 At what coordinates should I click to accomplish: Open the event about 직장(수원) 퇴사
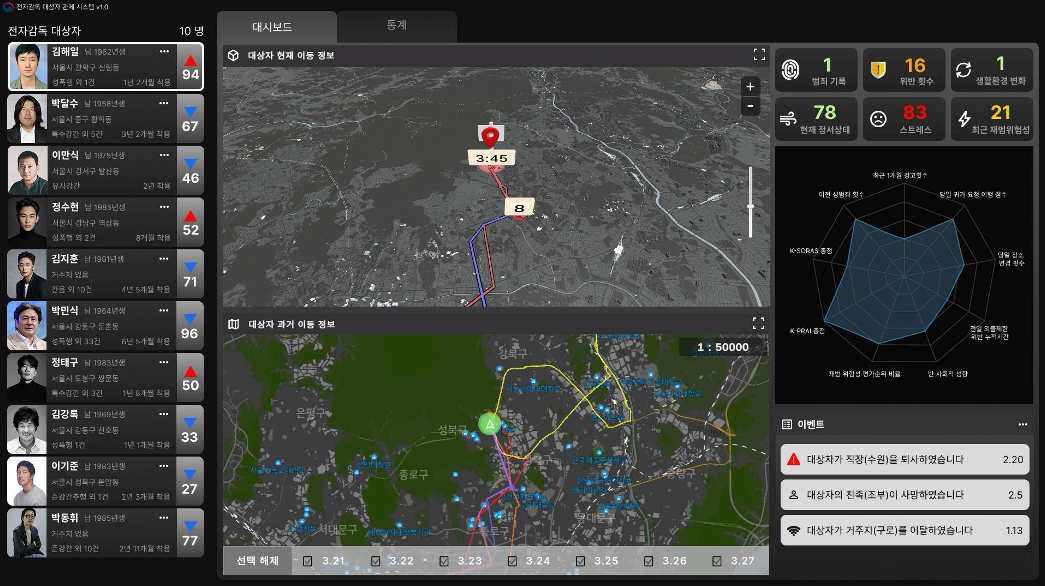tap(904, 459)
